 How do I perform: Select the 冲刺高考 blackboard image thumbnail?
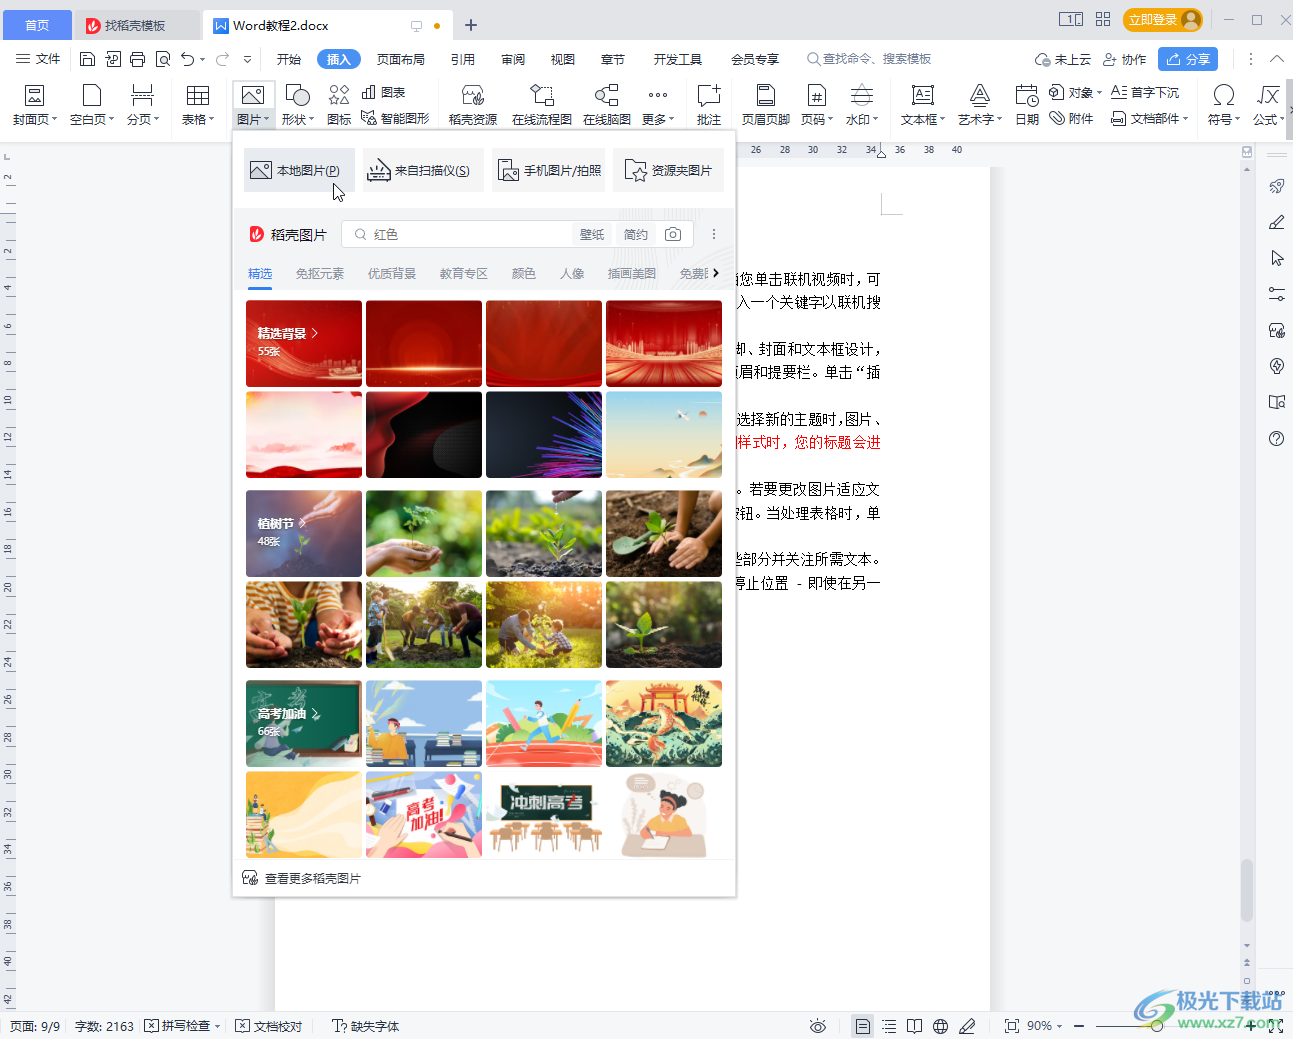544,815
